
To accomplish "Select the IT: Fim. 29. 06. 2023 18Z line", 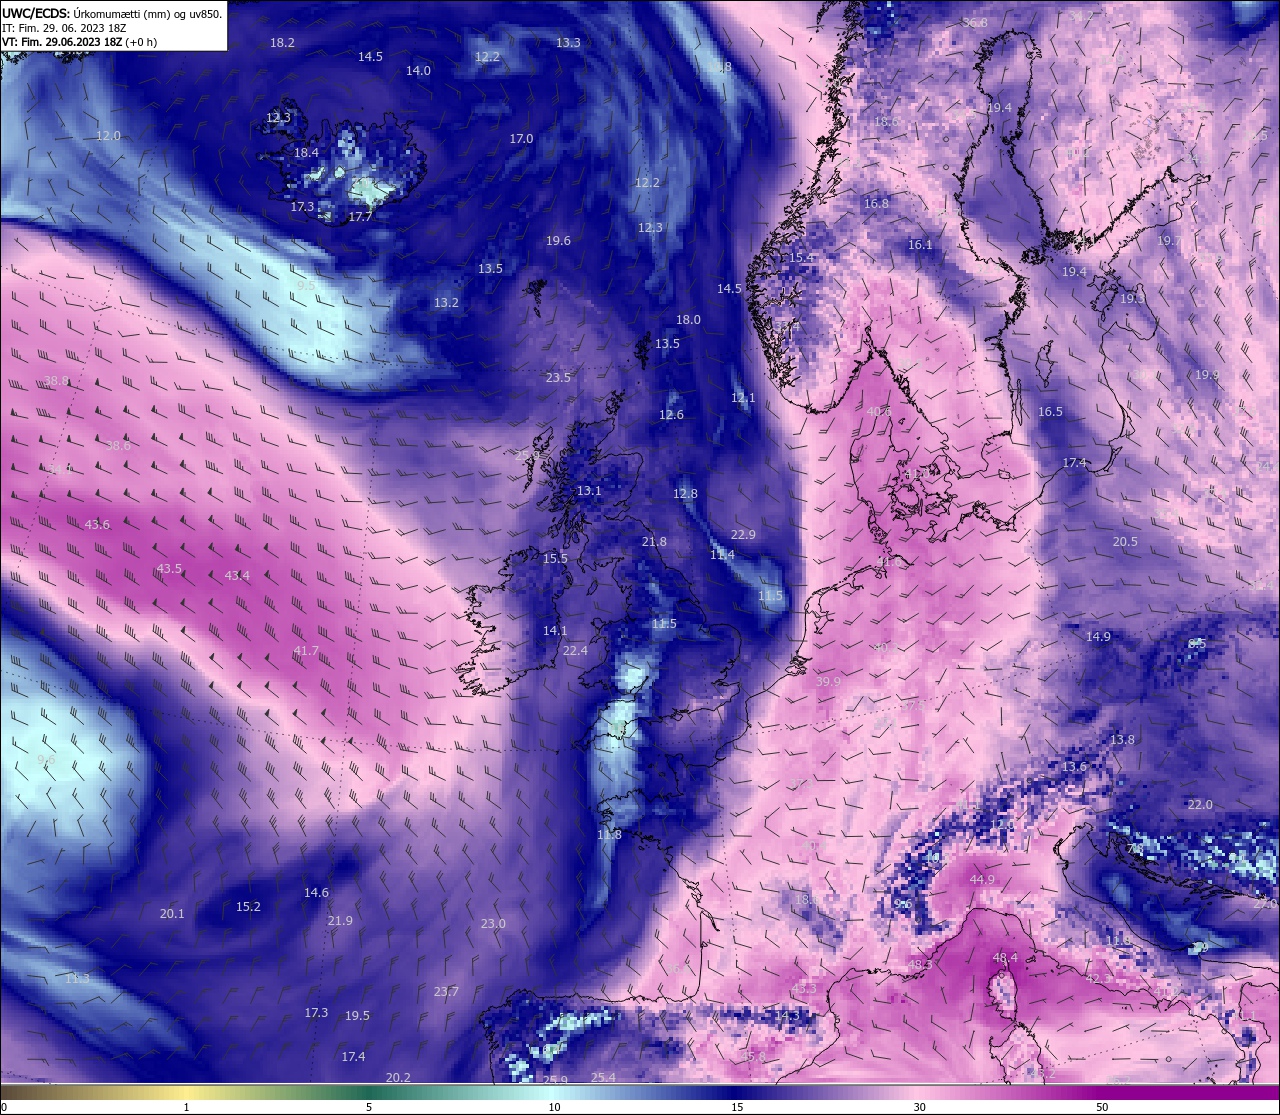I will [x=64, y=28].
